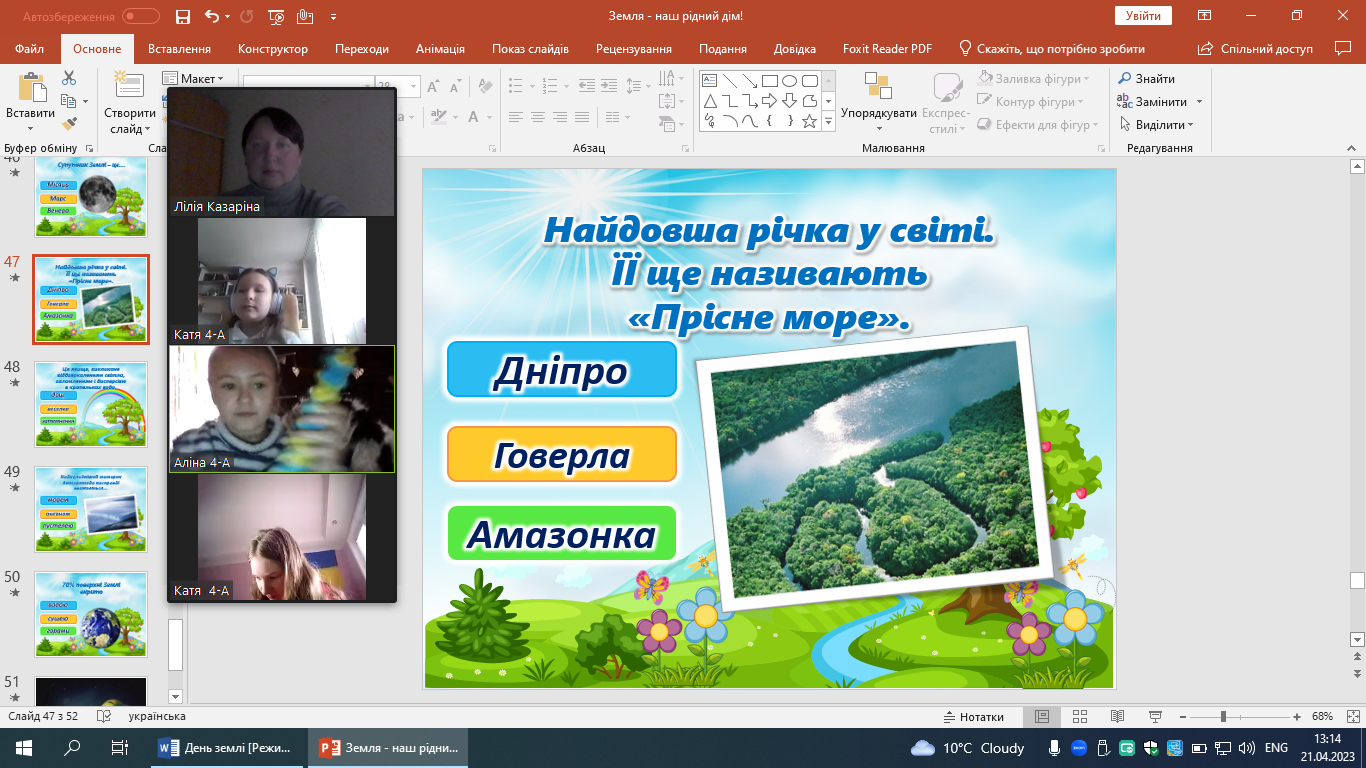Open the Рецензування tab
1366x768 pixels.
(636, 49)
